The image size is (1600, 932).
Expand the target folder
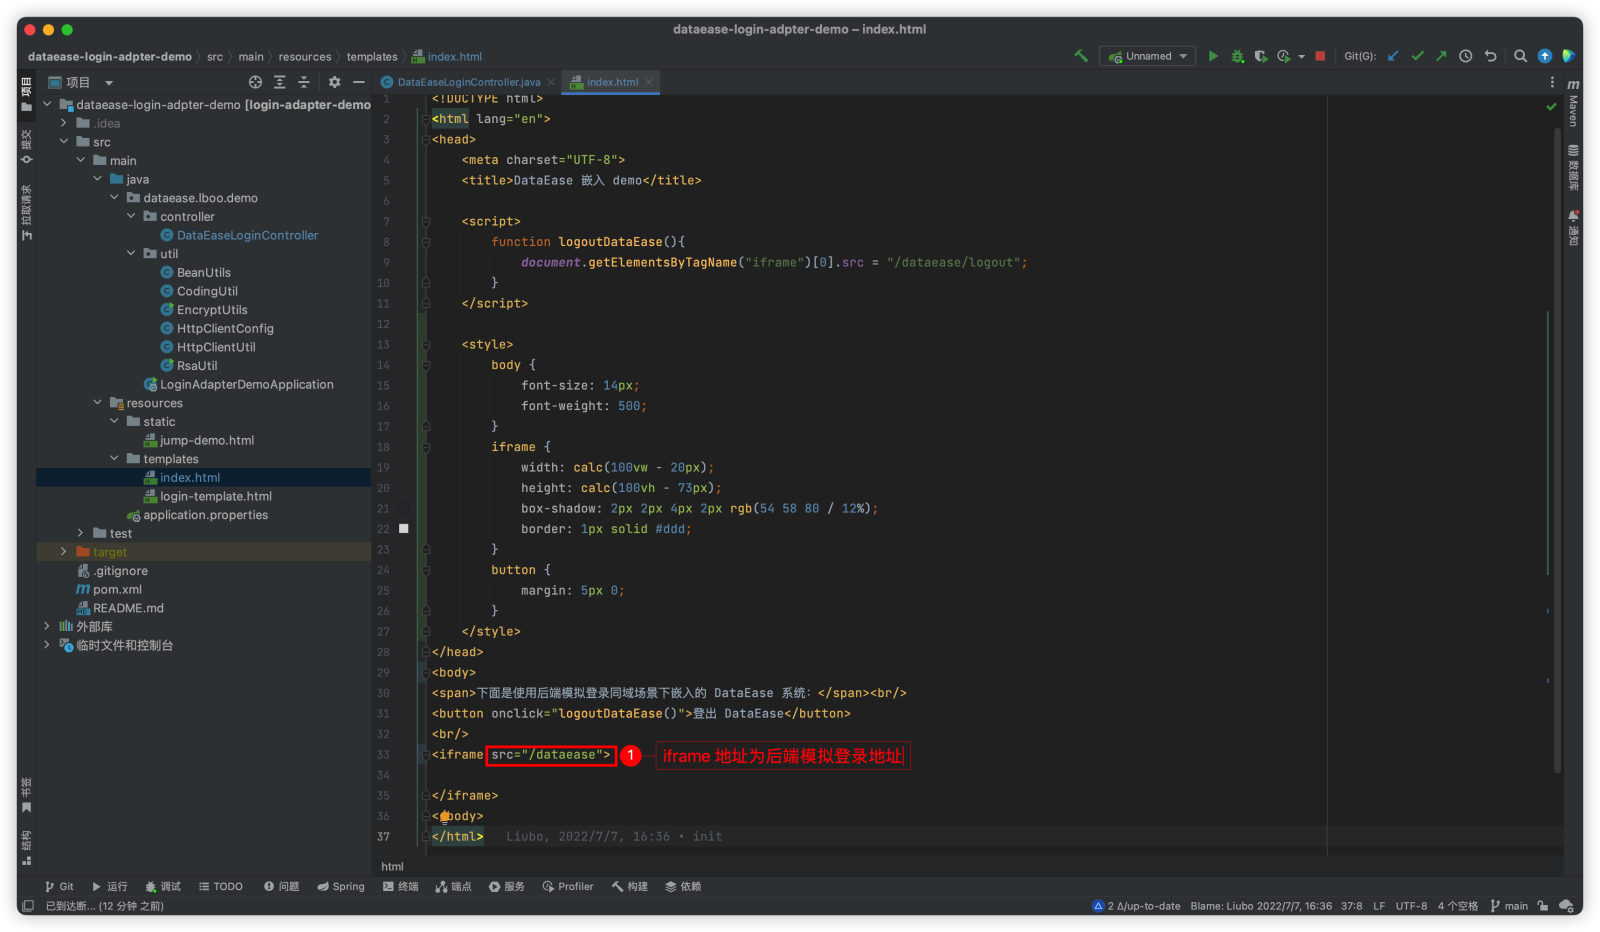(64, 552)
